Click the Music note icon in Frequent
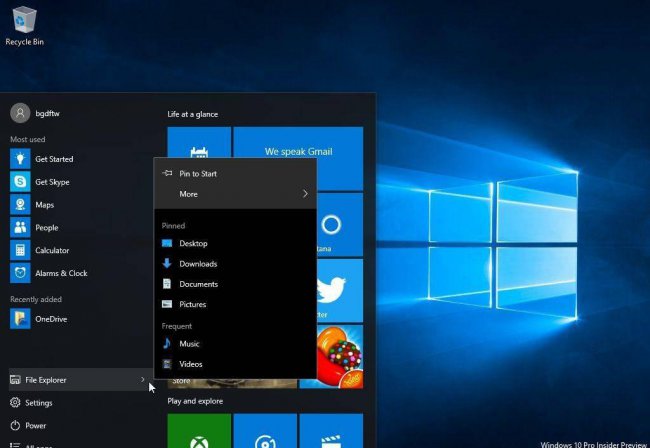This screenshot has height=448, width=650. tap(167, 343)
